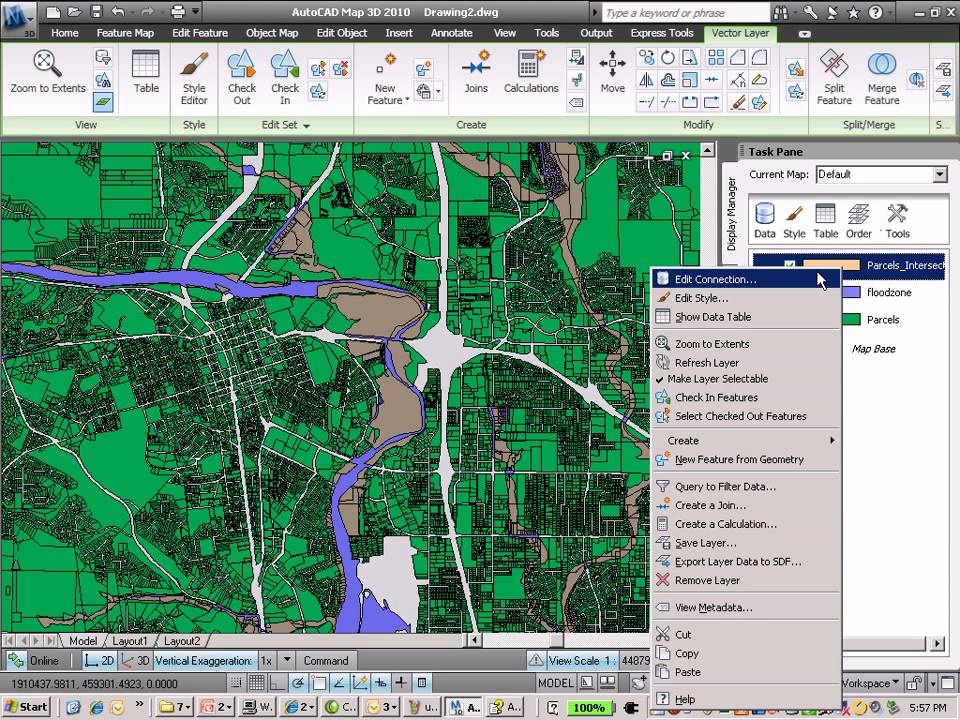Click the Parcels_Intersect peach color swatch
Viewport: 960px width, 720px height.
tap(831, 265)
